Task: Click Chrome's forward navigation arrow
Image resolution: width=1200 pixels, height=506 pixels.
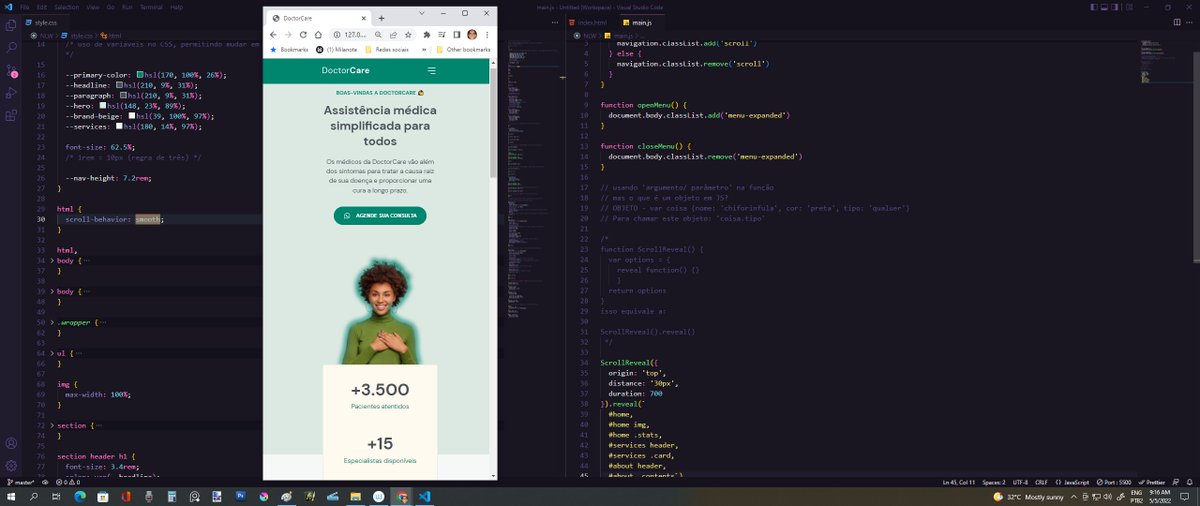Action: tap(288, 34)
